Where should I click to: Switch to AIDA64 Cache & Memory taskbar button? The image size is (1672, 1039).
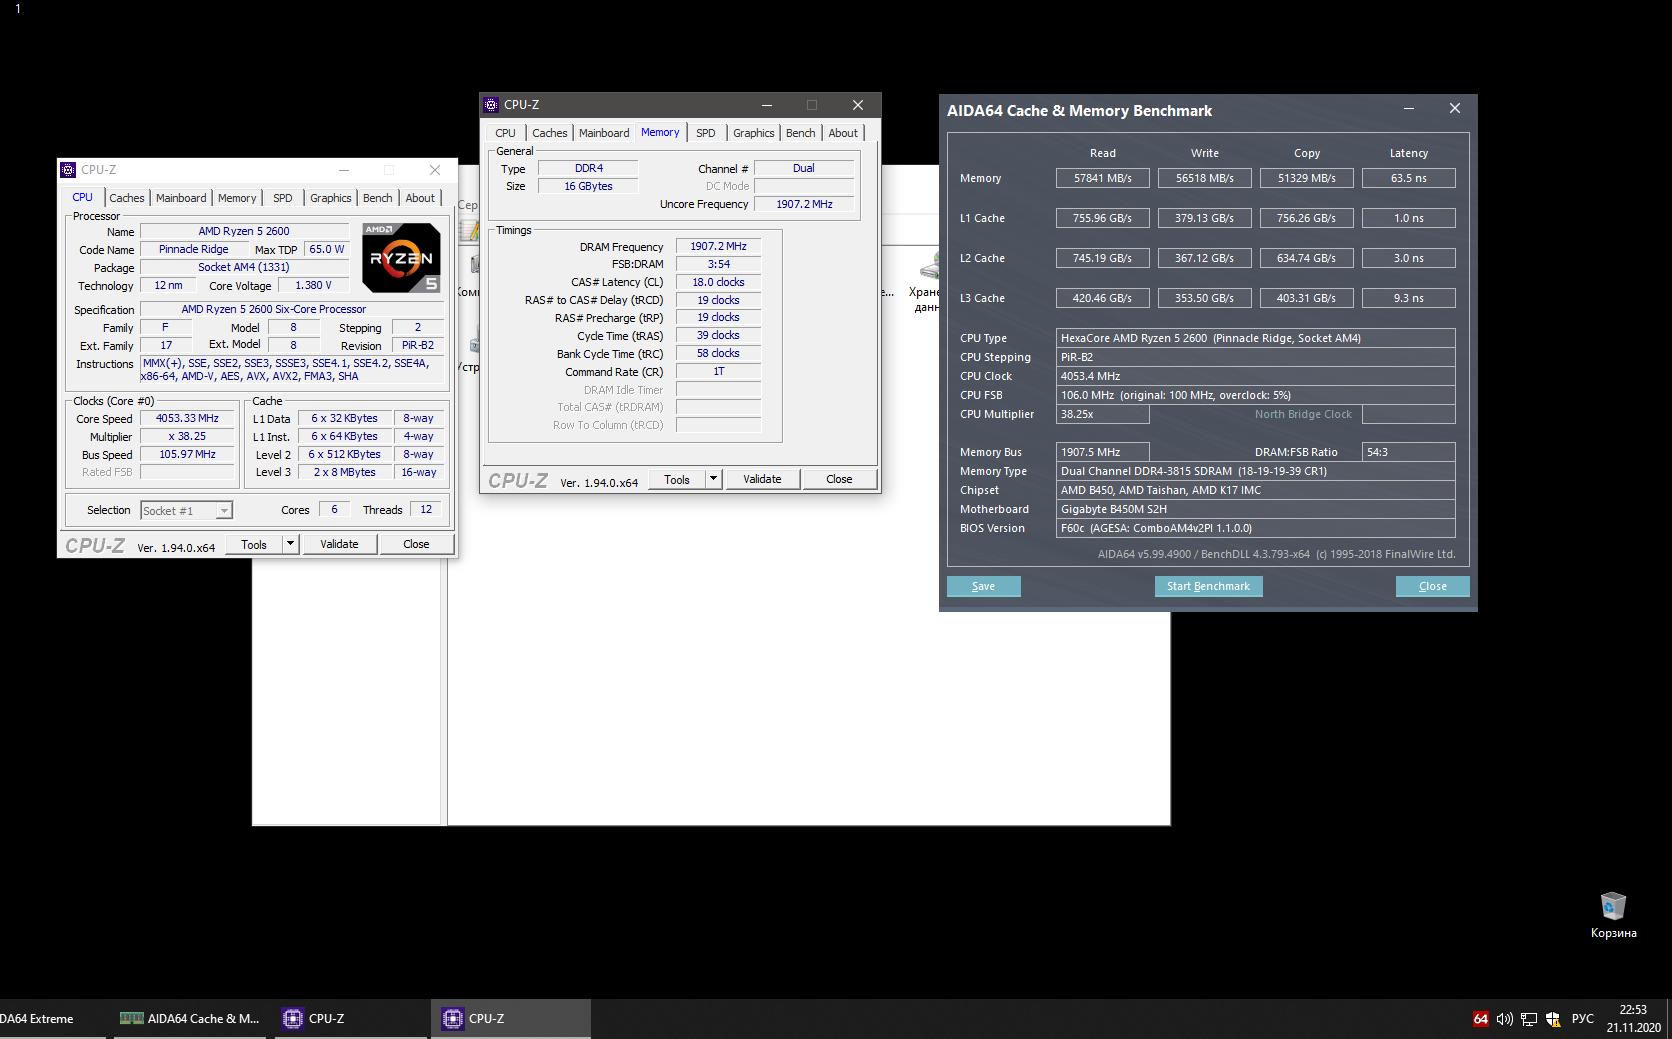tap(190, 1019)
